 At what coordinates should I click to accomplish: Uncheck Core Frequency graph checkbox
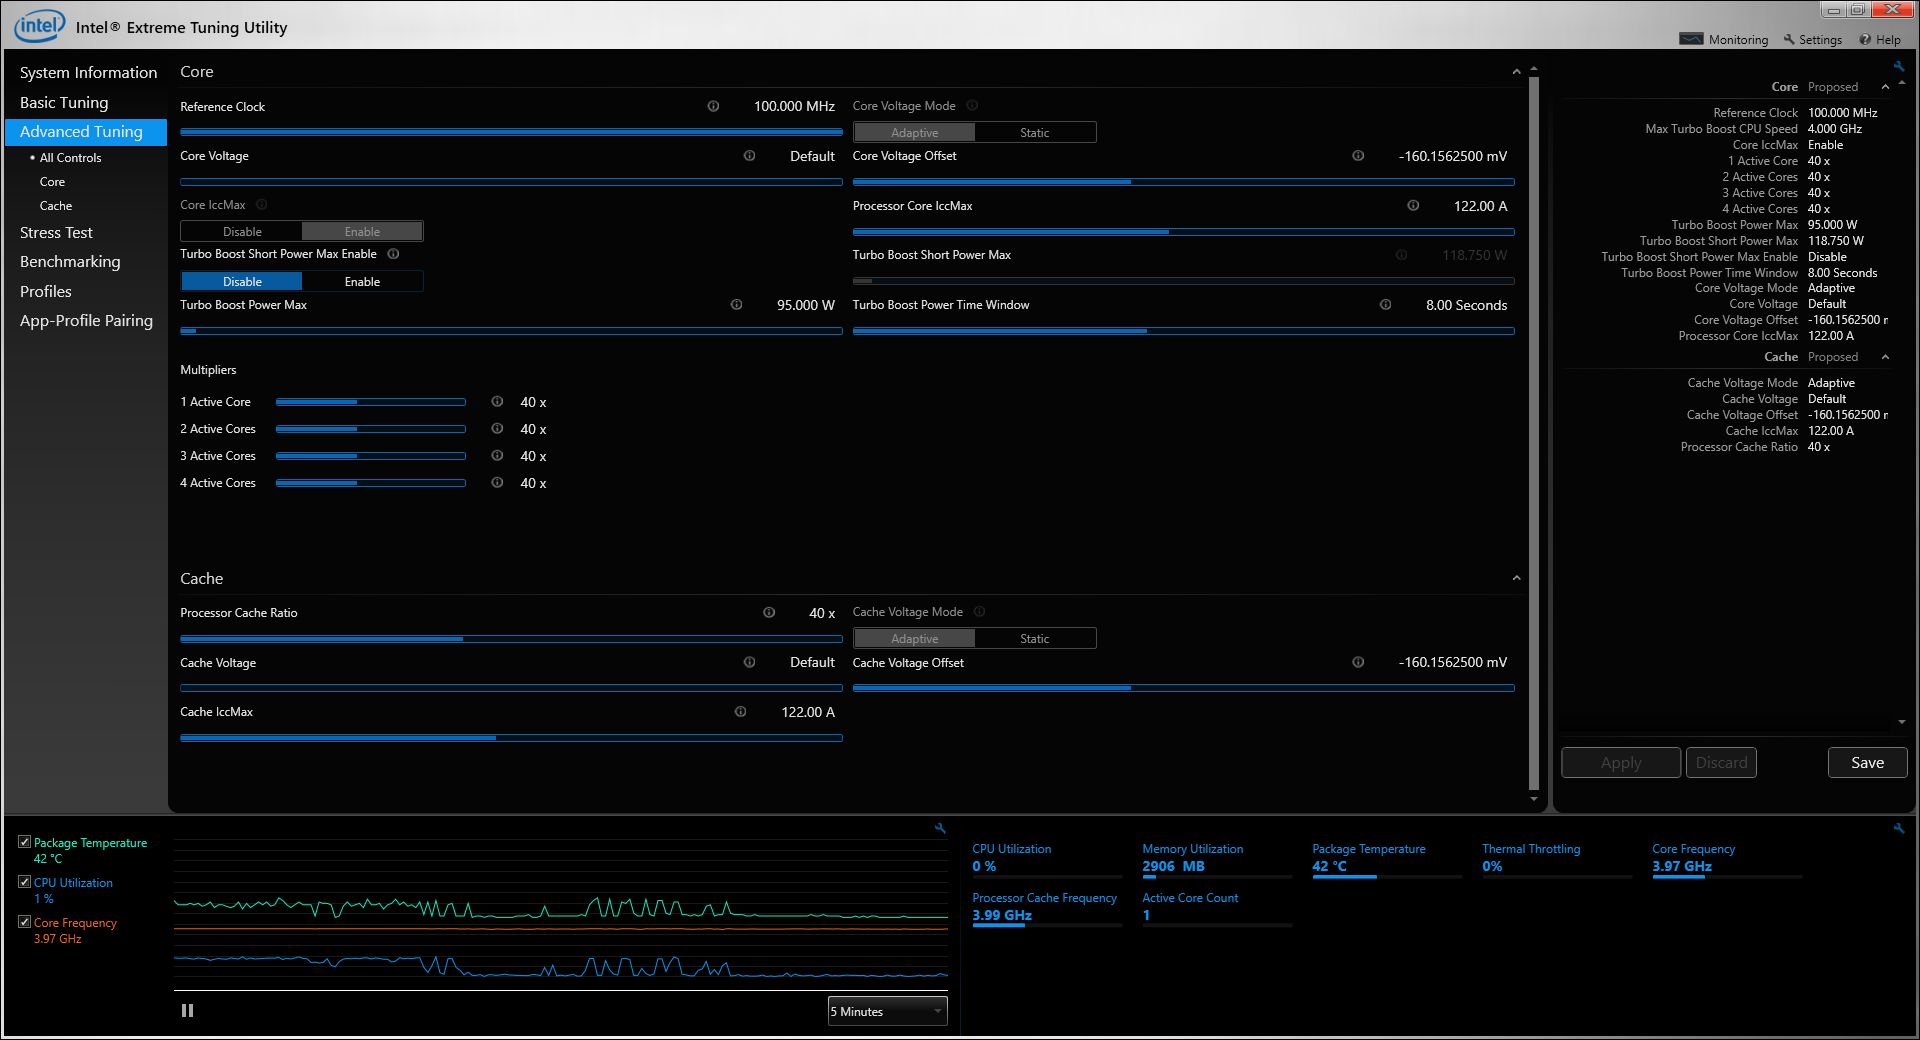24,922
